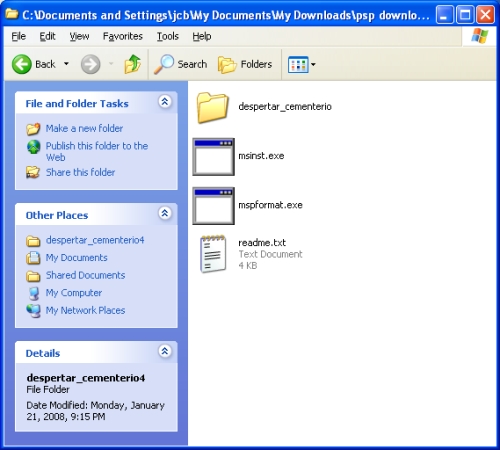500x450 pixels.
Task: Select the msinst.exe application icon
Action: [213, 157]
